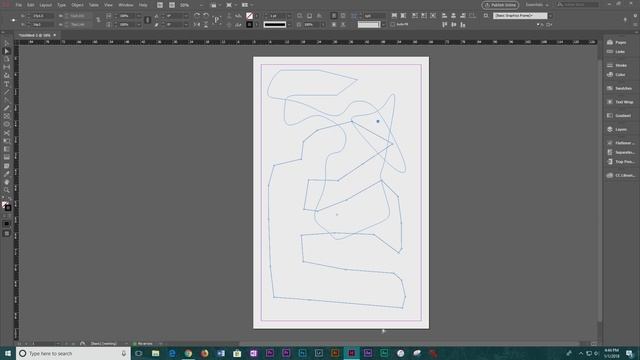Select the Zoom tool
The height and width of the screenshot is (360, 640).
tap(7, 190)
